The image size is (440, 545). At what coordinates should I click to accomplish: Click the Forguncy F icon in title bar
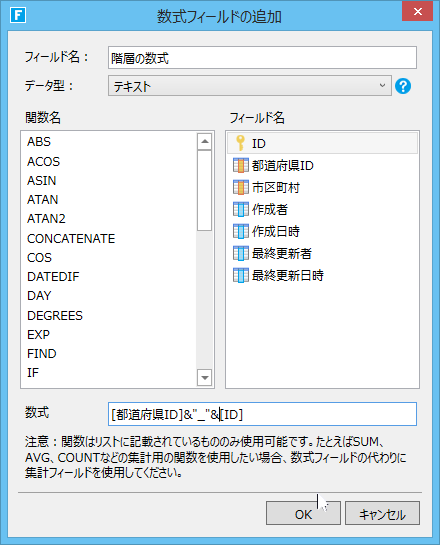pyautogui.click(x=18, y=15)
